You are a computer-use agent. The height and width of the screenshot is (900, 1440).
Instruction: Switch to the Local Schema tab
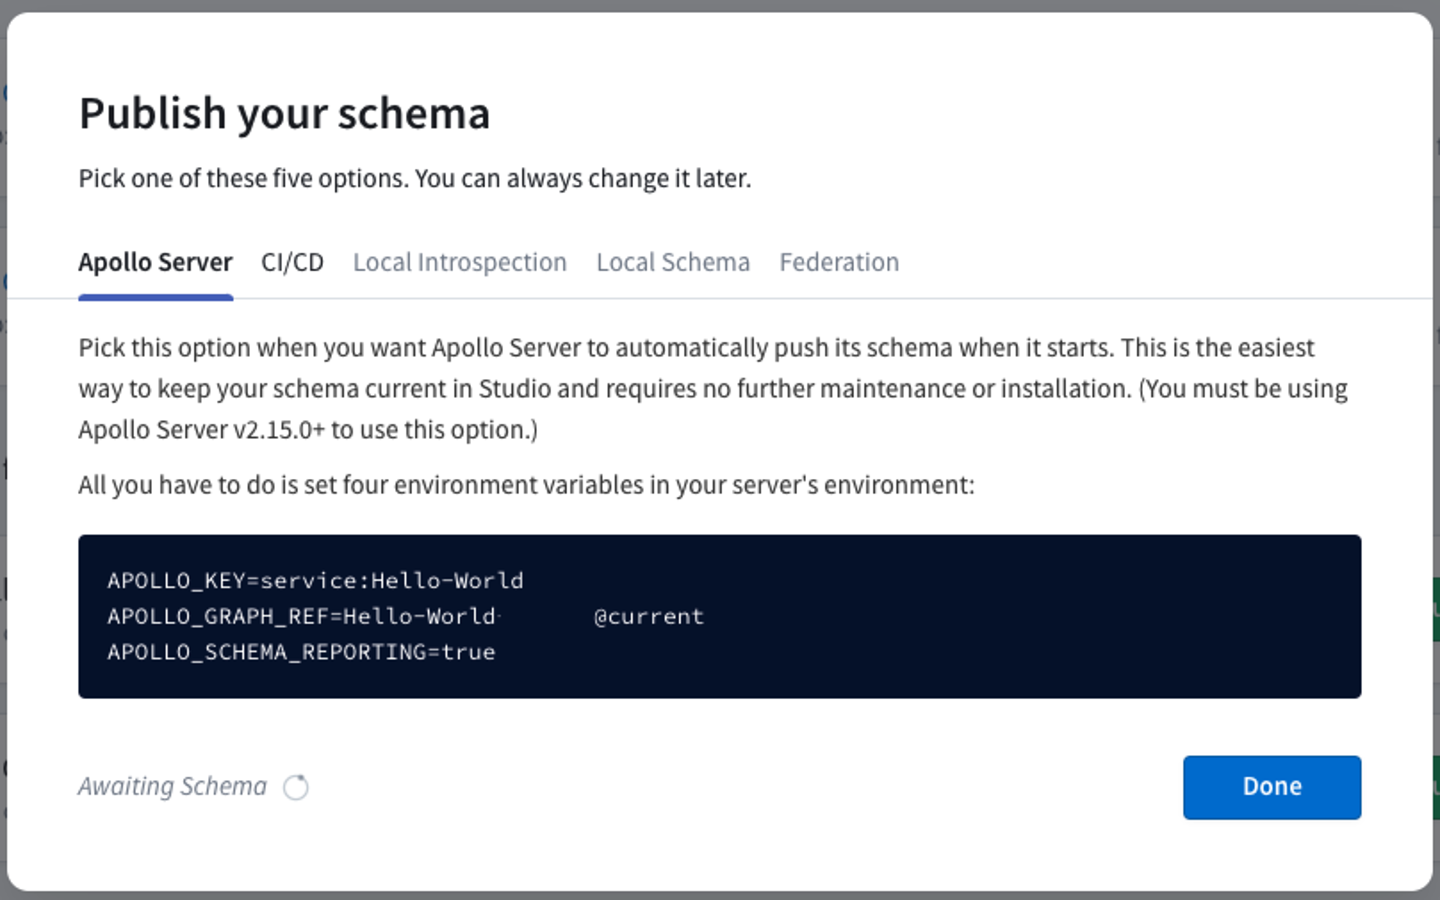pyautogui.click(x=673, y=262)
